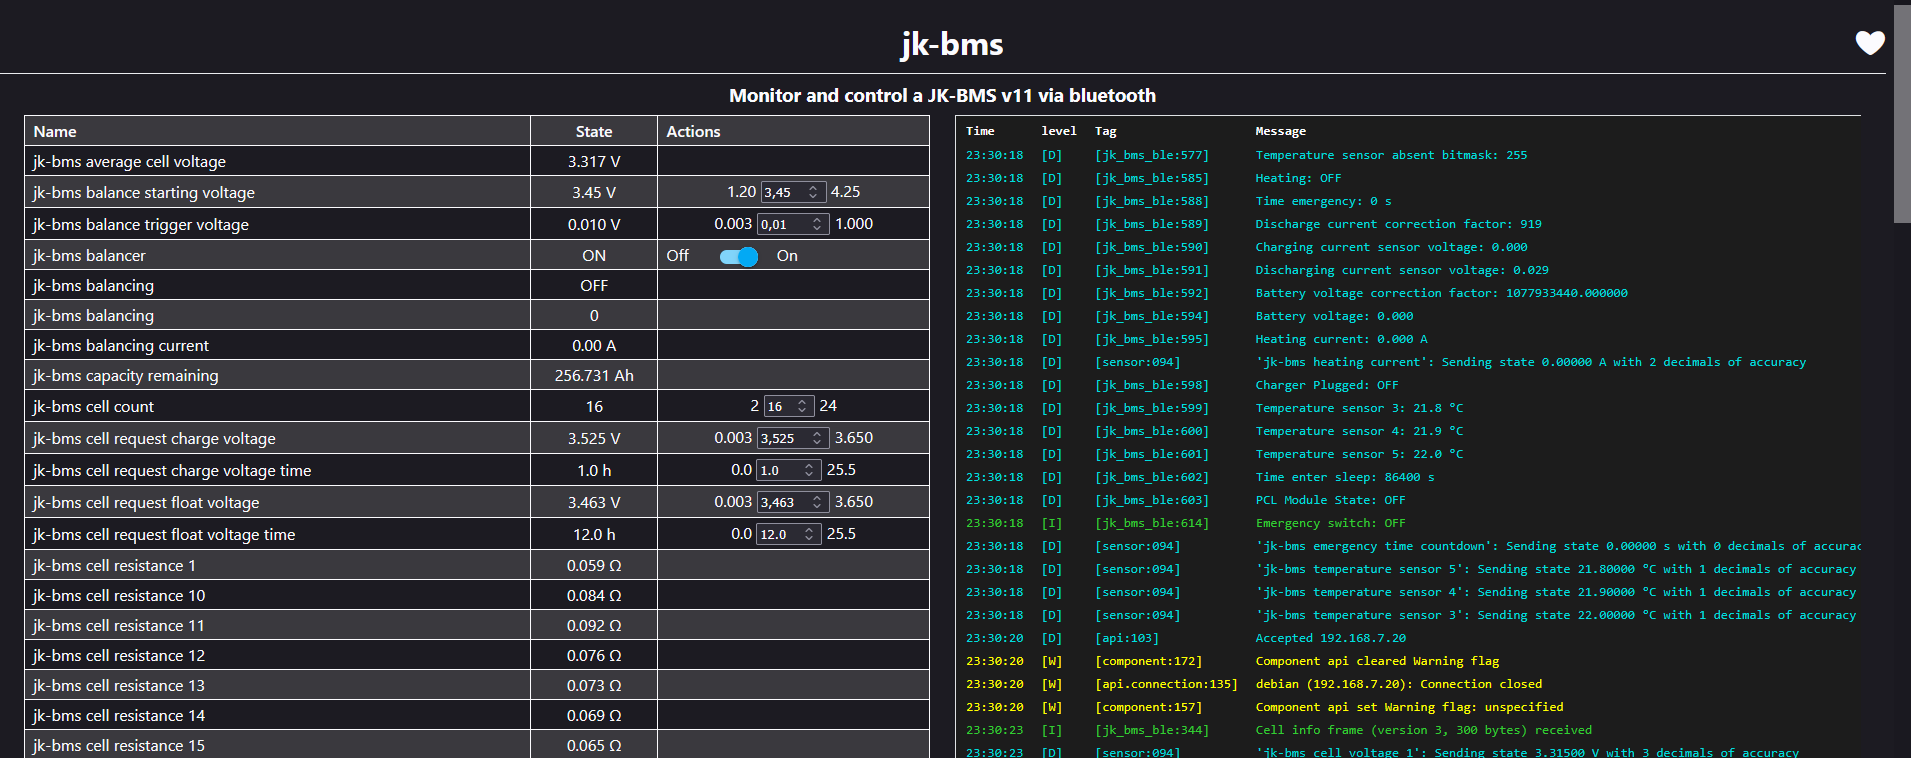Click the 'State' column header
Screen dimensions: 1911x758
tap(593, 132)
